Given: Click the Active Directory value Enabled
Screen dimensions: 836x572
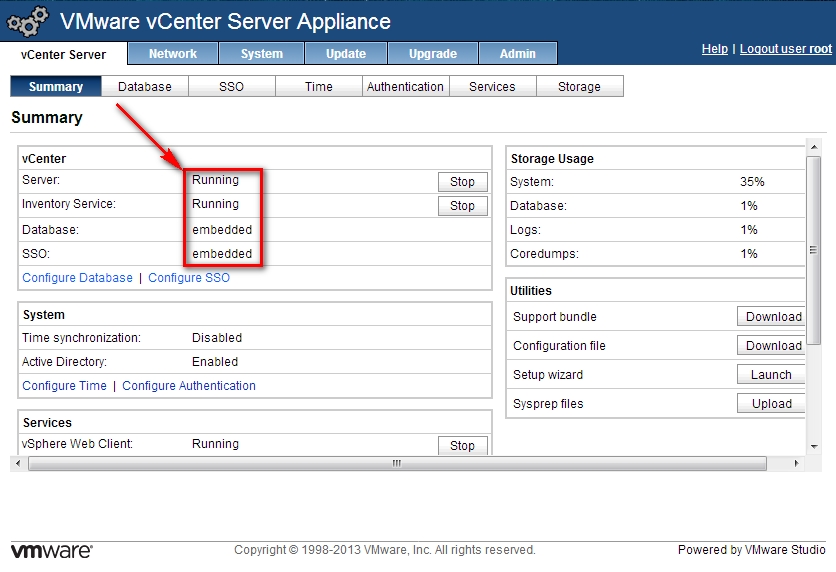Looking at the screenshot, I should [x=215, y=361].
